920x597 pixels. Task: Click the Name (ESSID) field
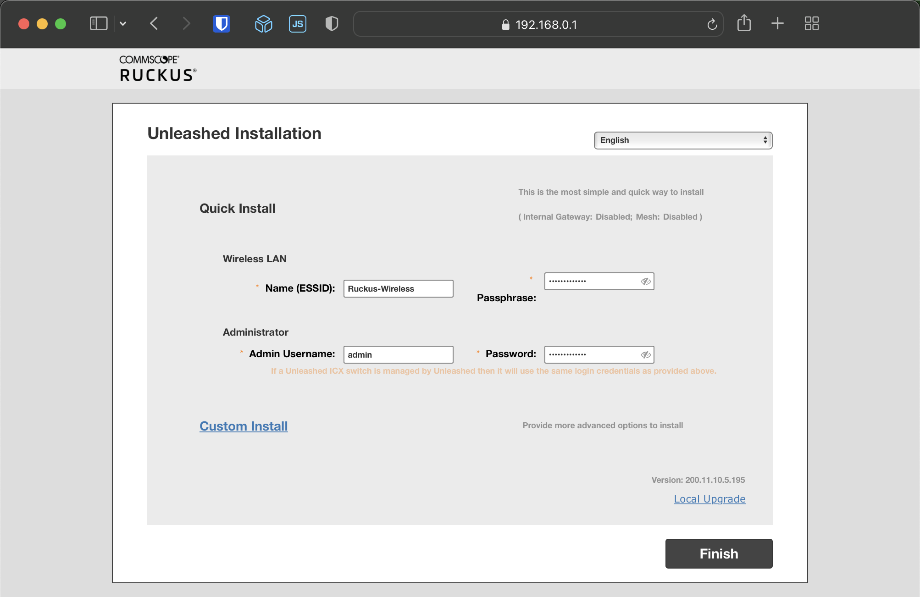(x=398, y=289)
